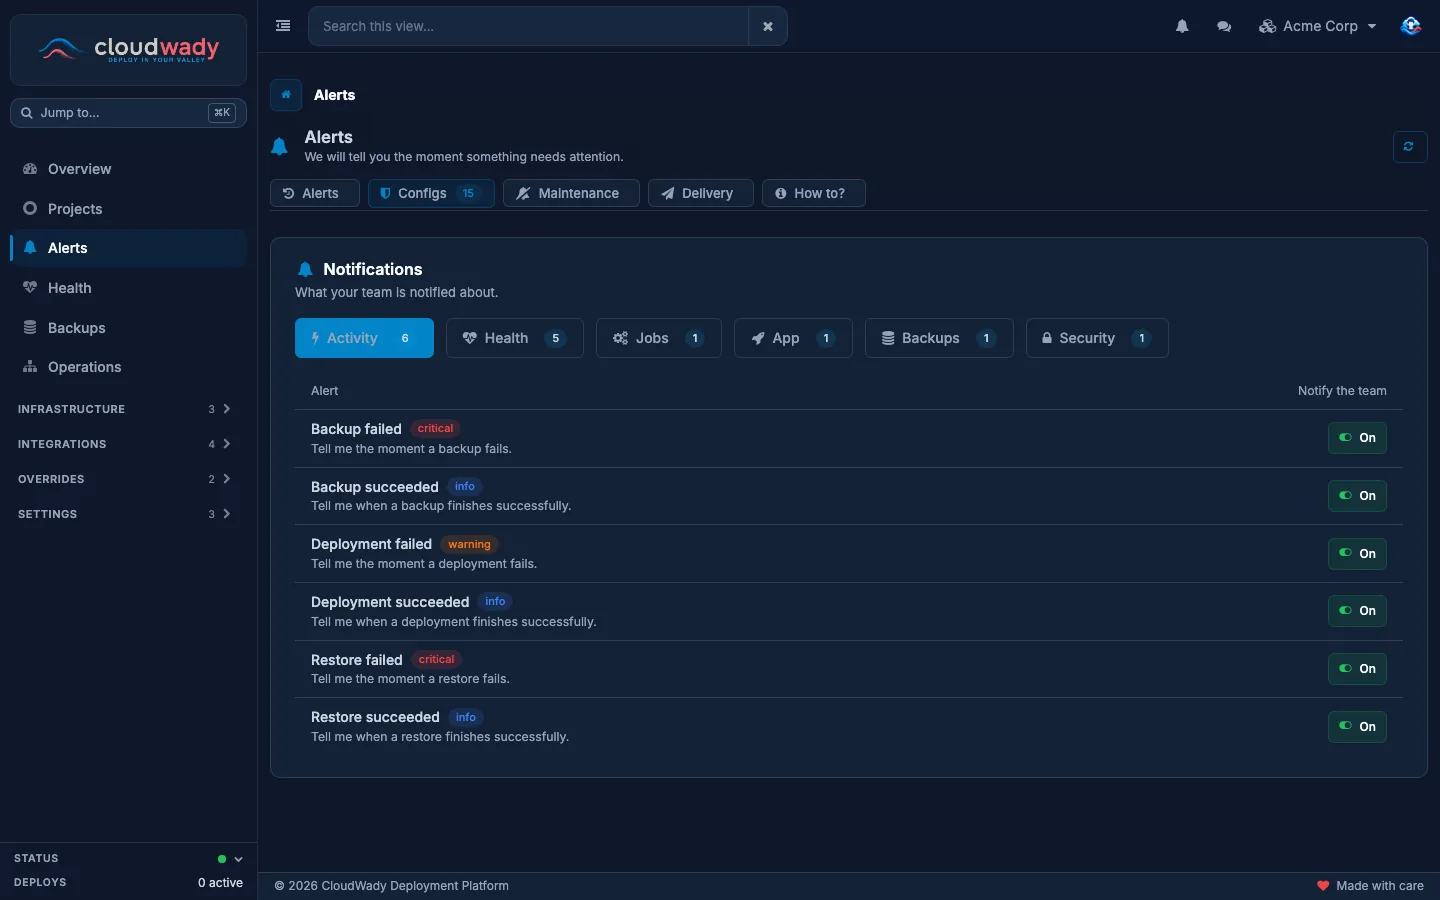This screenshot has width=1440, height=900.
Task: Toggle Deployment succeeded notification
Action: (1357, 611)
